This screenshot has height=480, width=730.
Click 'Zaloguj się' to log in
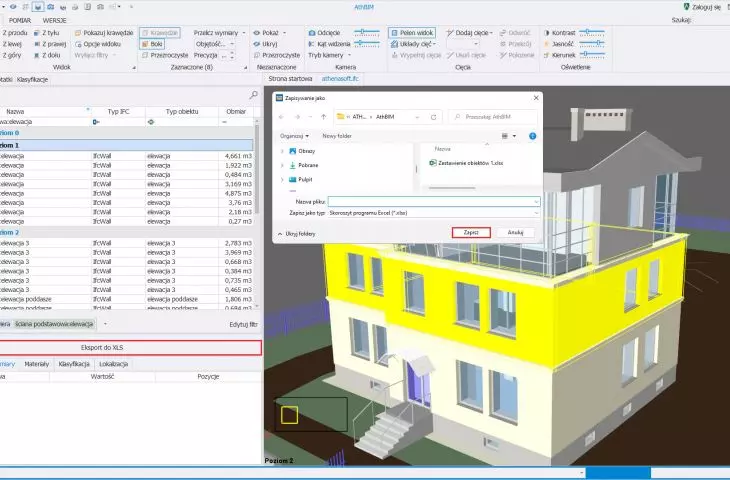(x=702, y=7)
